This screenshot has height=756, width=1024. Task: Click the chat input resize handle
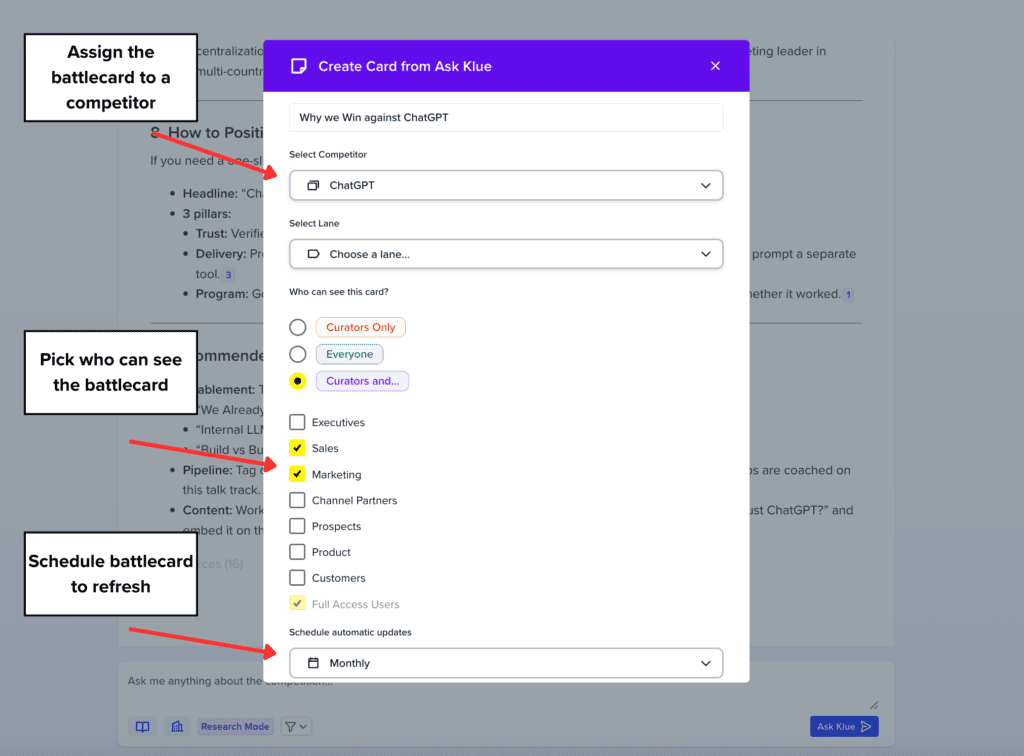[x=874, y=705]
